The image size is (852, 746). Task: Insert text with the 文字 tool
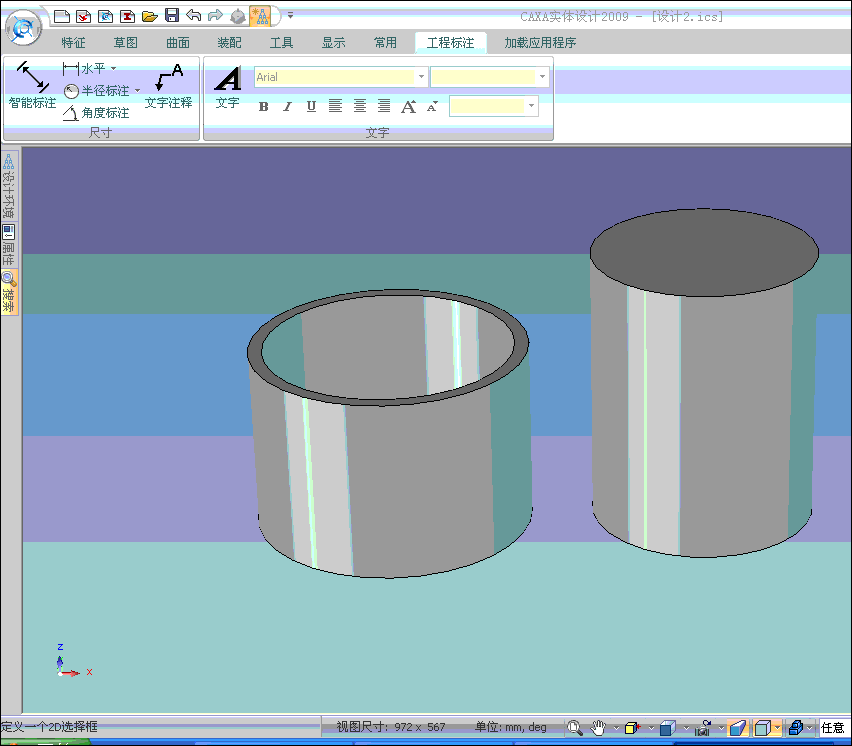(228, 86)
